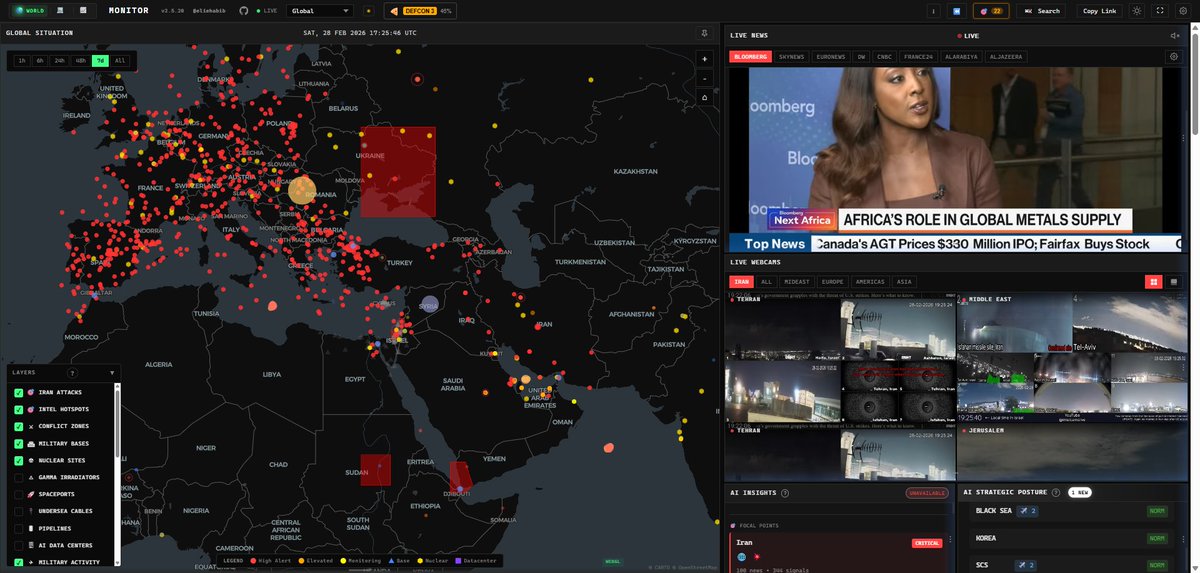
Task: Open AI Insights help icon
Action: 785,493
